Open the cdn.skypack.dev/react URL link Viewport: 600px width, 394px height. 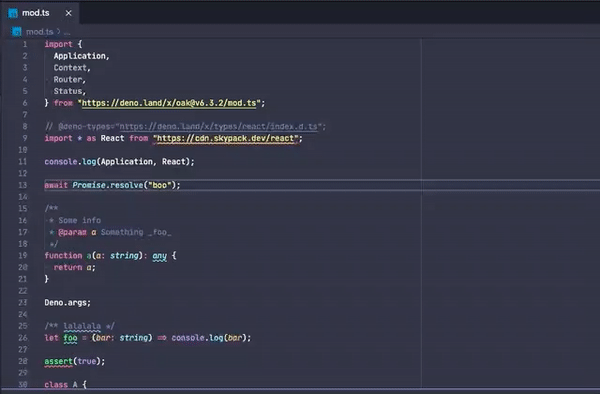225,138
